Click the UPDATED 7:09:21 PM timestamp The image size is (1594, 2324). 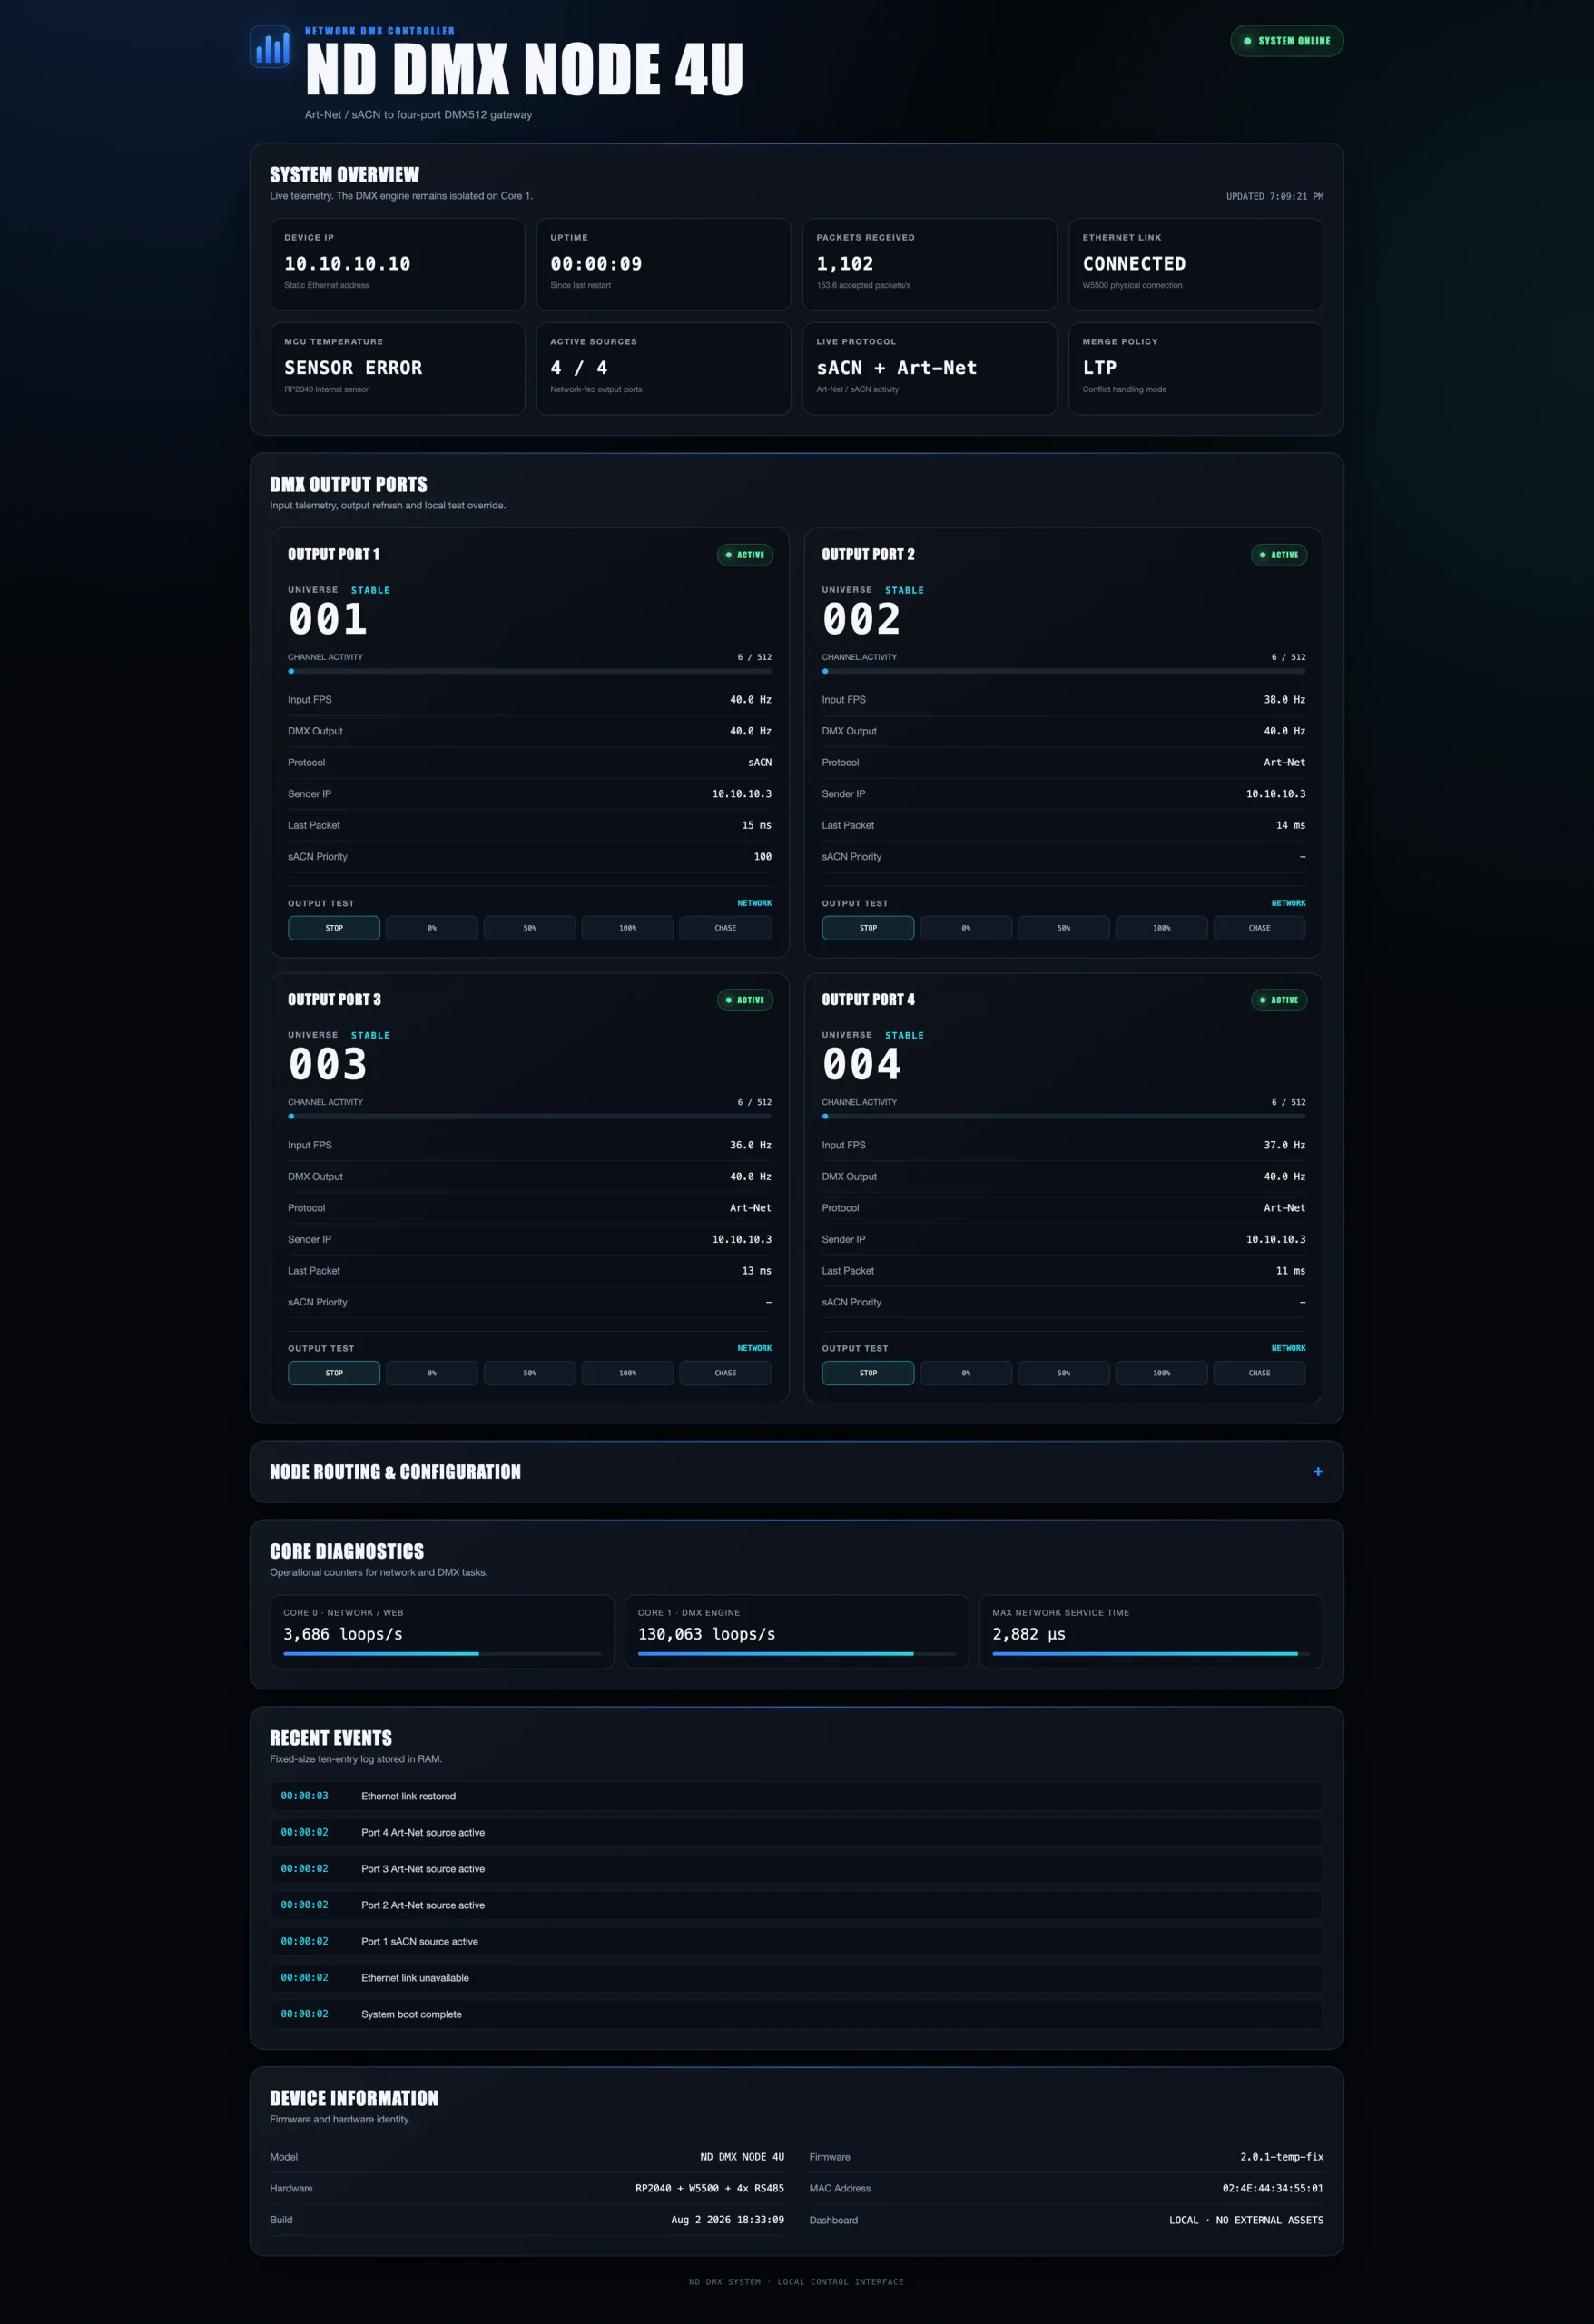point(1274,197)
